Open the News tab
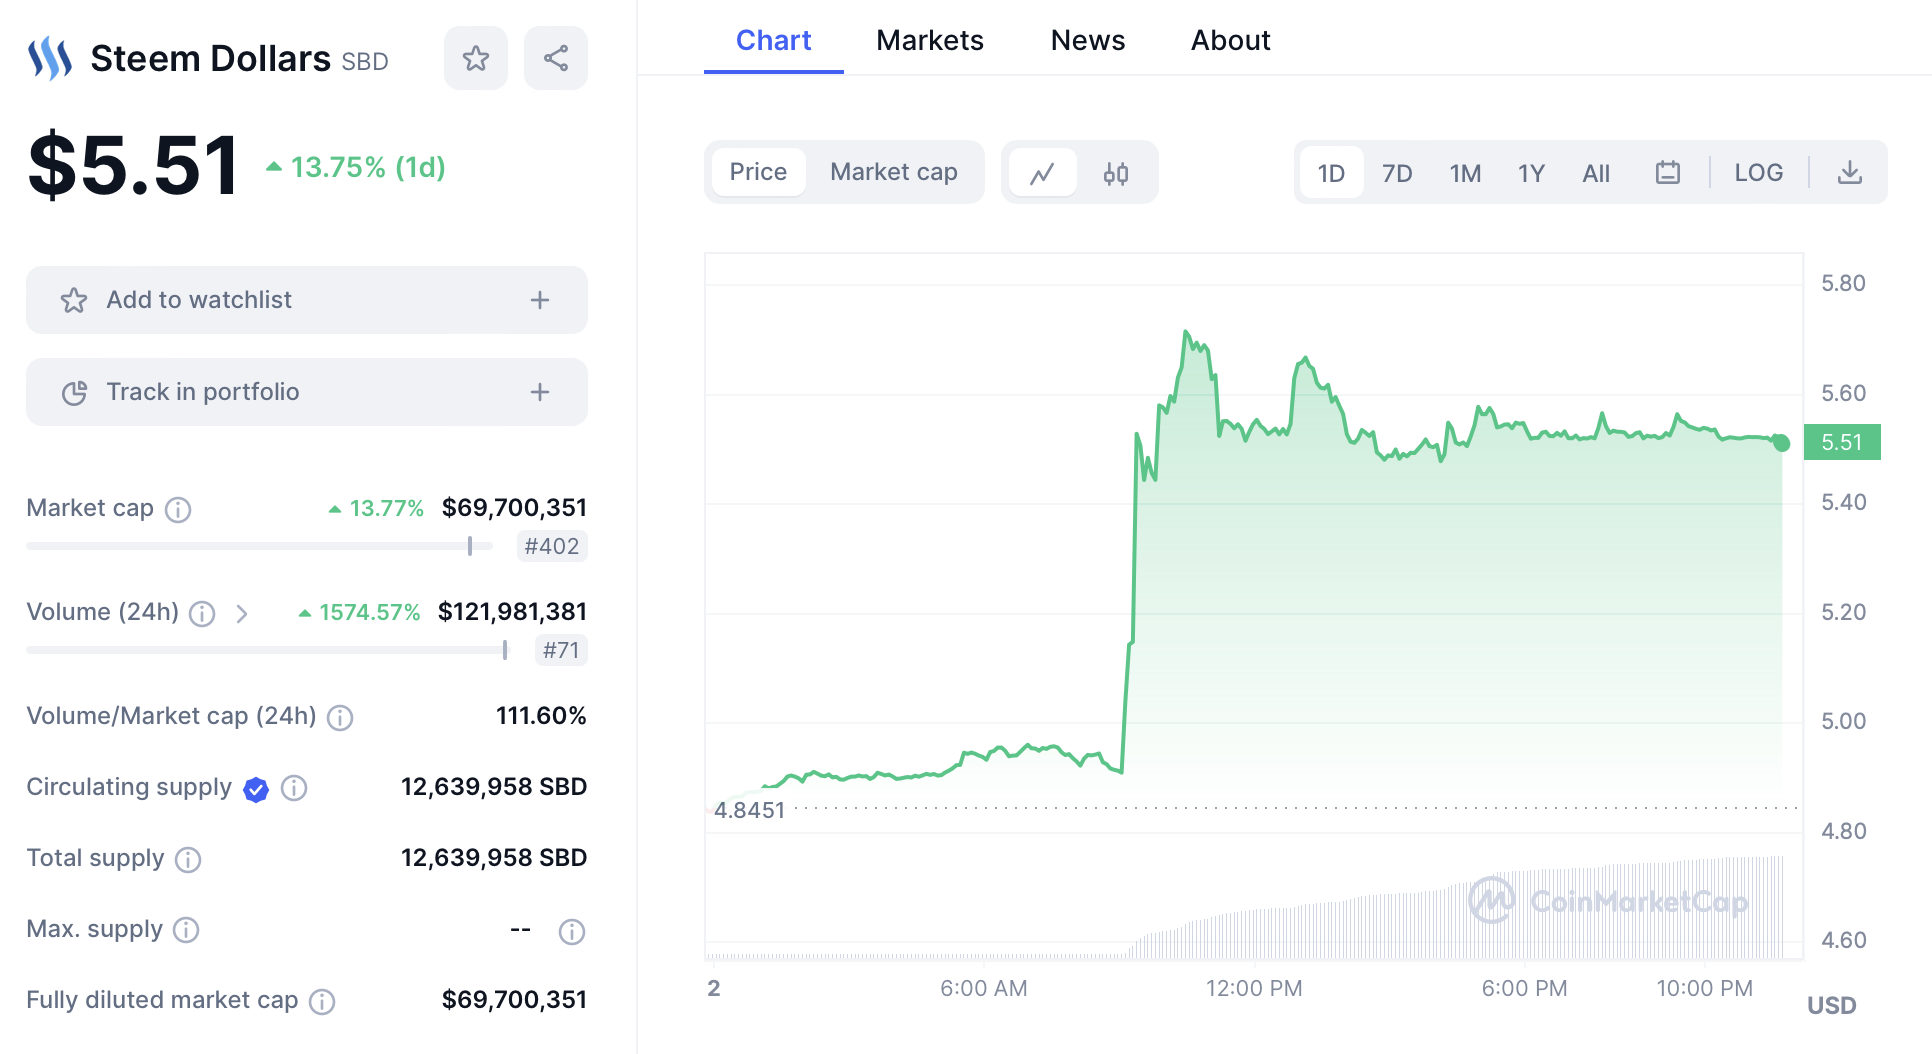Screen dimensions: 1932x1054 click(1087, 40)
